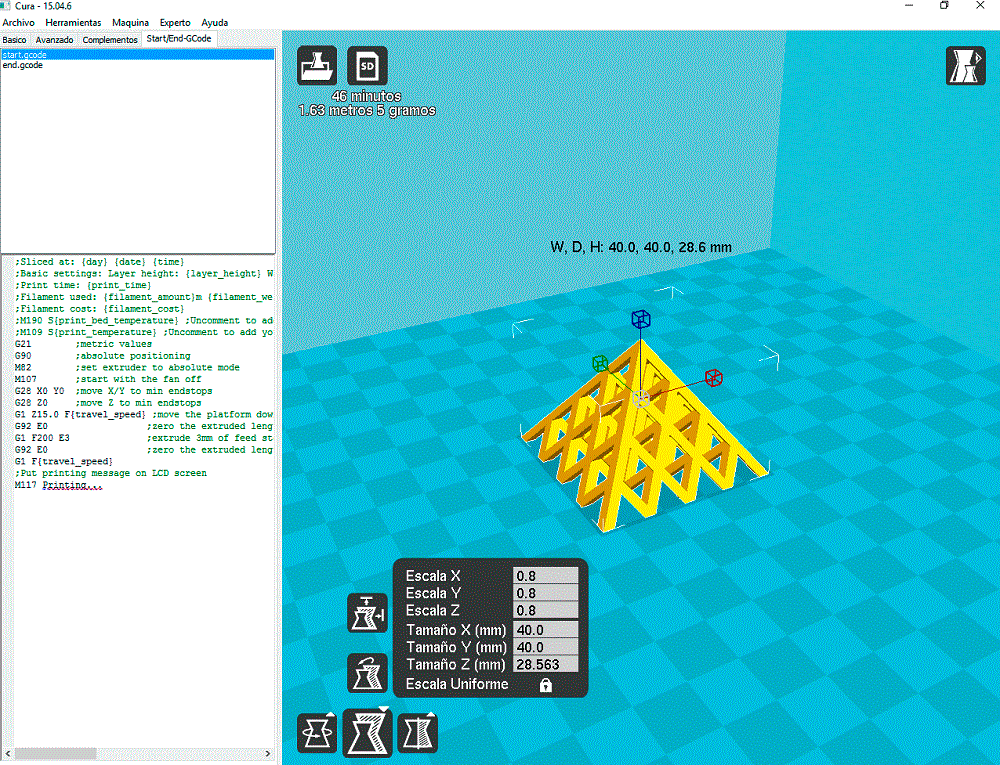Click the G1 F200 E3 extrude line
This screenshot has width=1000, height=765.
(143, 438)
